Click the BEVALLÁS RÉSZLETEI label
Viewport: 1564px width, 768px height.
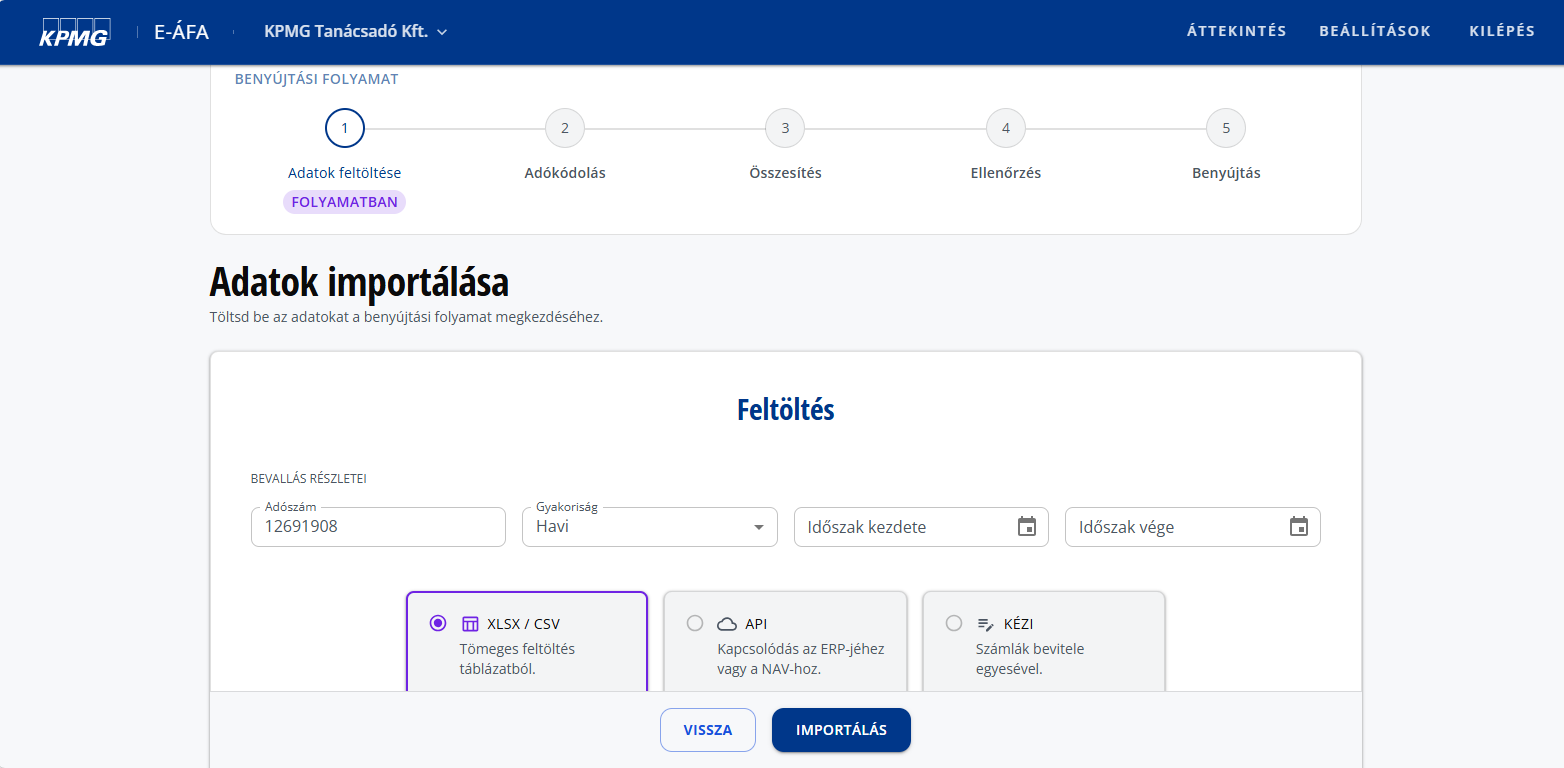click(x=309, y=479)
